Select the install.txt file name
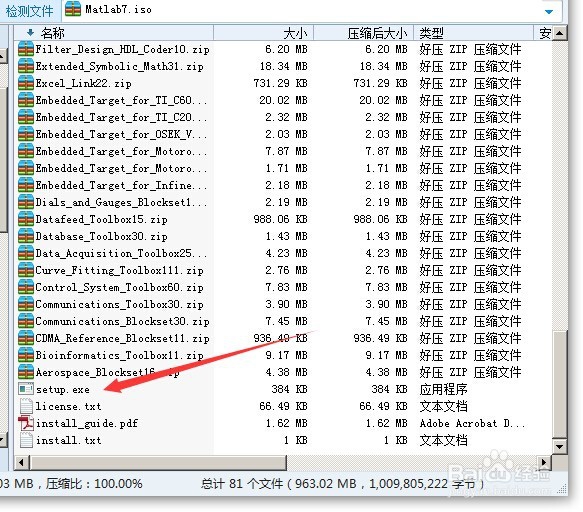The image size is (583, 512). click(x=68, y=440)
